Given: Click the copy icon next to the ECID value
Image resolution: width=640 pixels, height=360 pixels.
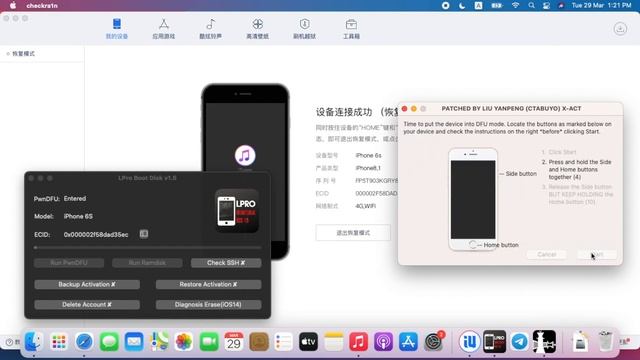Looking at the screenshot, I should (x=144, y=234).
